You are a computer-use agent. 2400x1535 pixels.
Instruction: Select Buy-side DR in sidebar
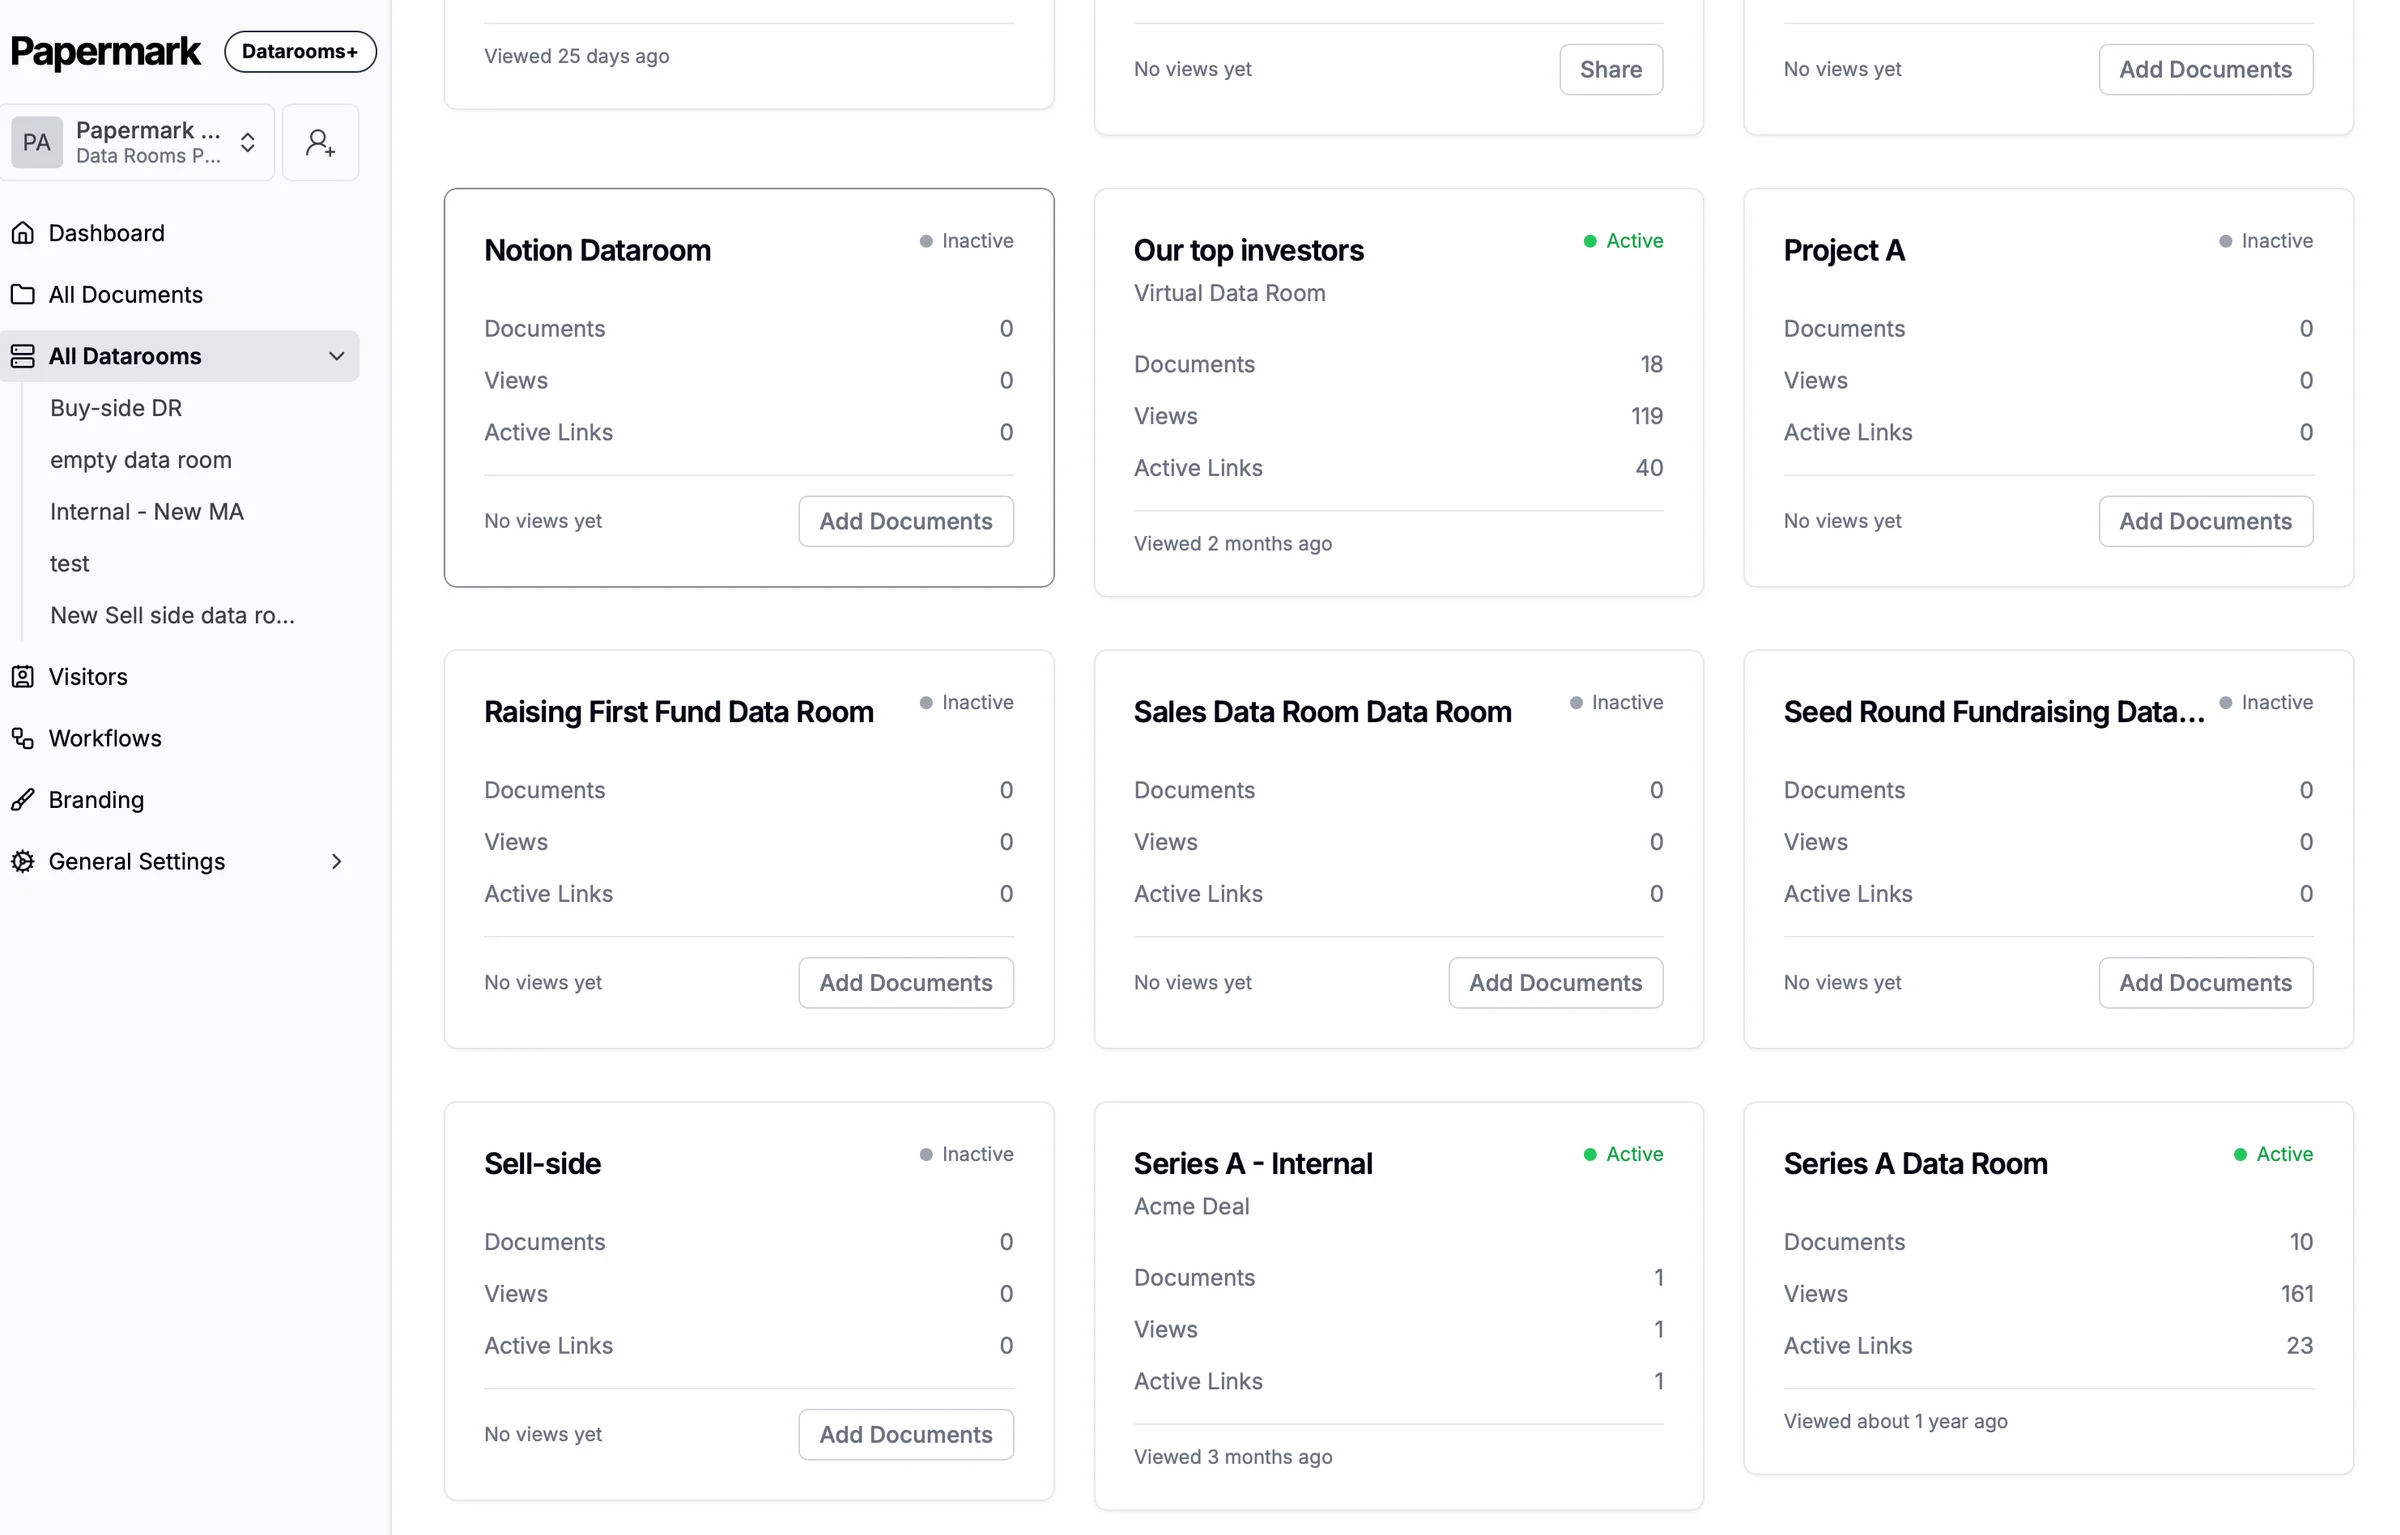116,408
